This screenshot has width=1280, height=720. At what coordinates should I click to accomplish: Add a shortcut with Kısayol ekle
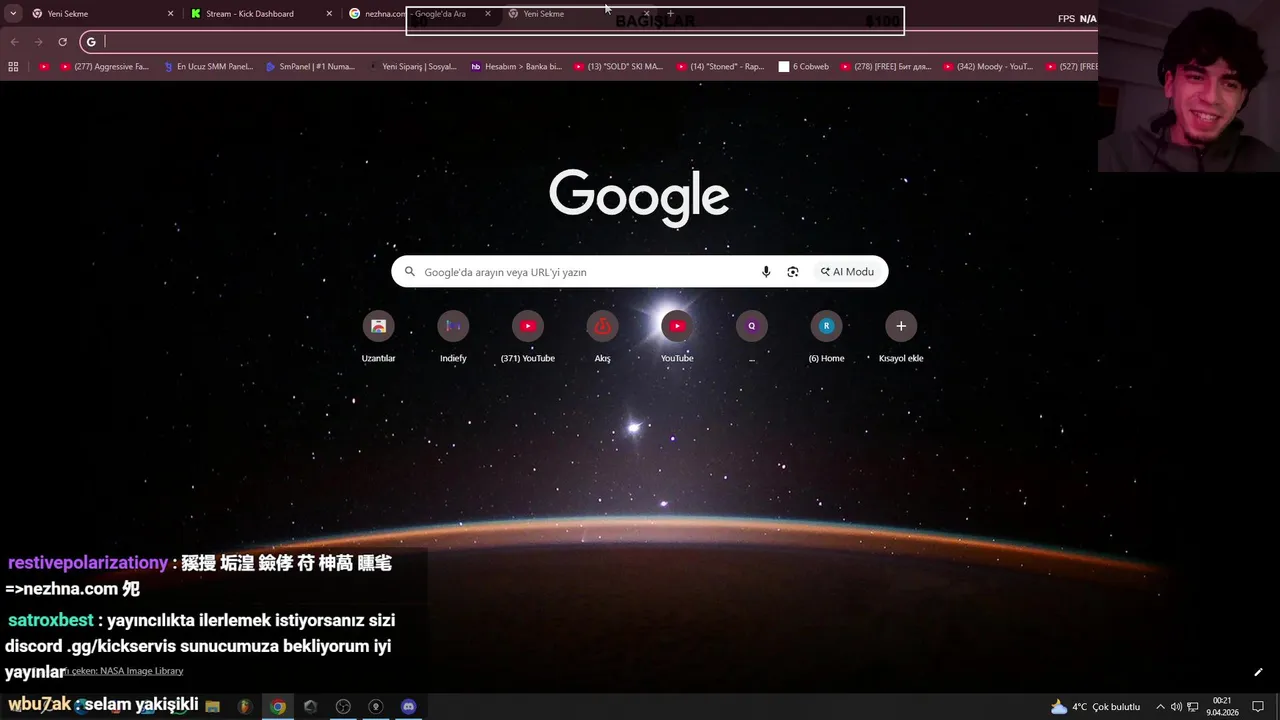(901, 336)
